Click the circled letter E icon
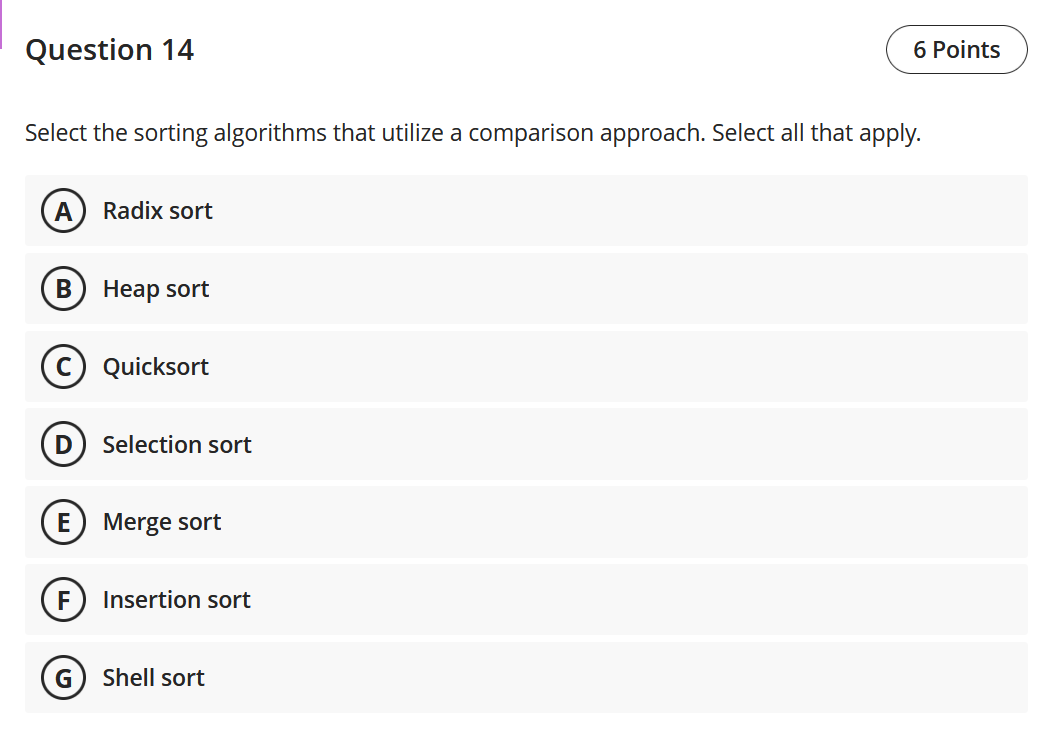Image resolution: width=1046 pixels, height=734 pixels. 63,522
